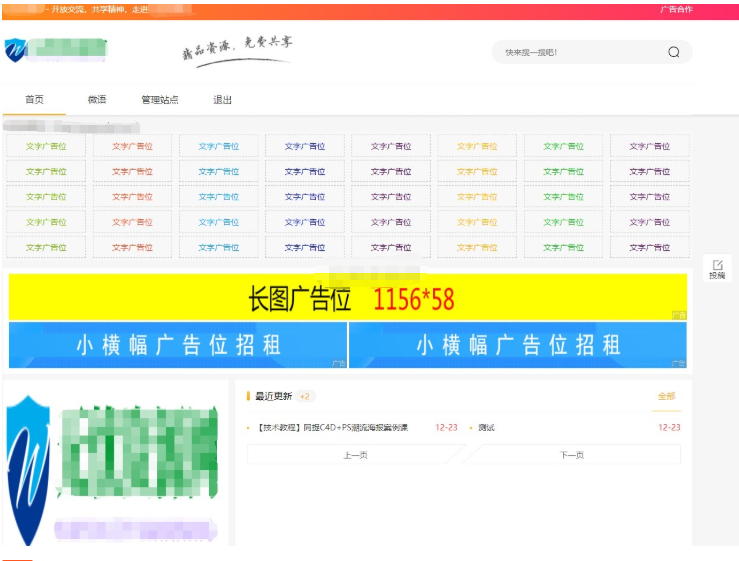
Task: Open the 管理站点 menu item
Action: (x=160, y=99)
